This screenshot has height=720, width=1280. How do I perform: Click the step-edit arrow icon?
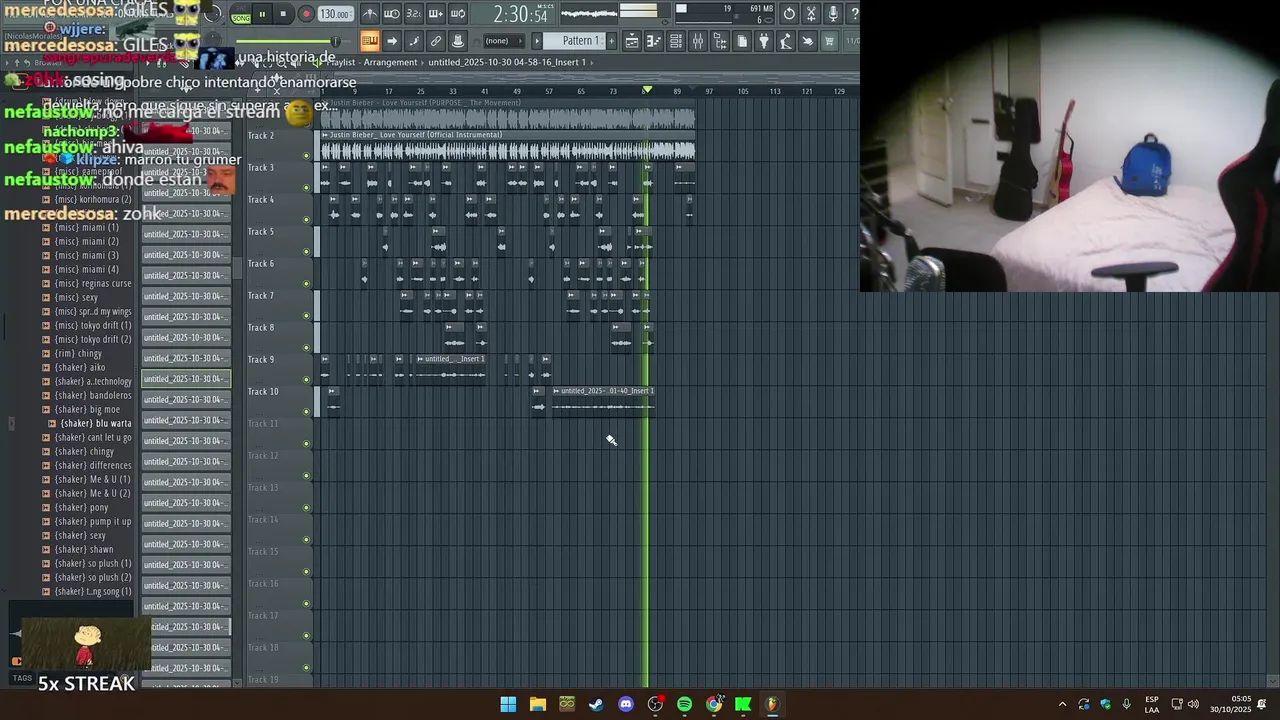point(392,41)
